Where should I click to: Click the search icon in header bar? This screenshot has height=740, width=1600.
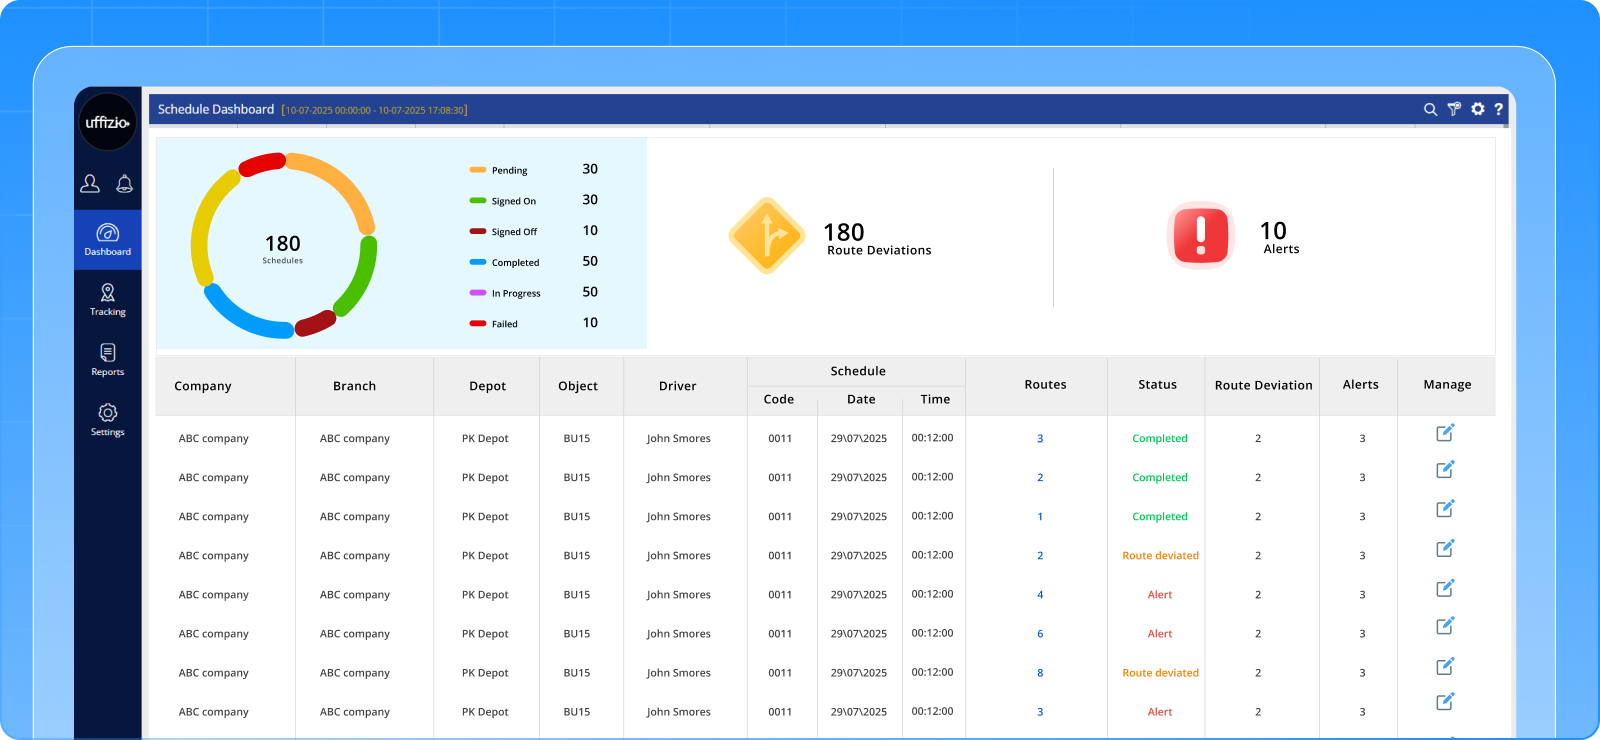[x=1430, y=109]
